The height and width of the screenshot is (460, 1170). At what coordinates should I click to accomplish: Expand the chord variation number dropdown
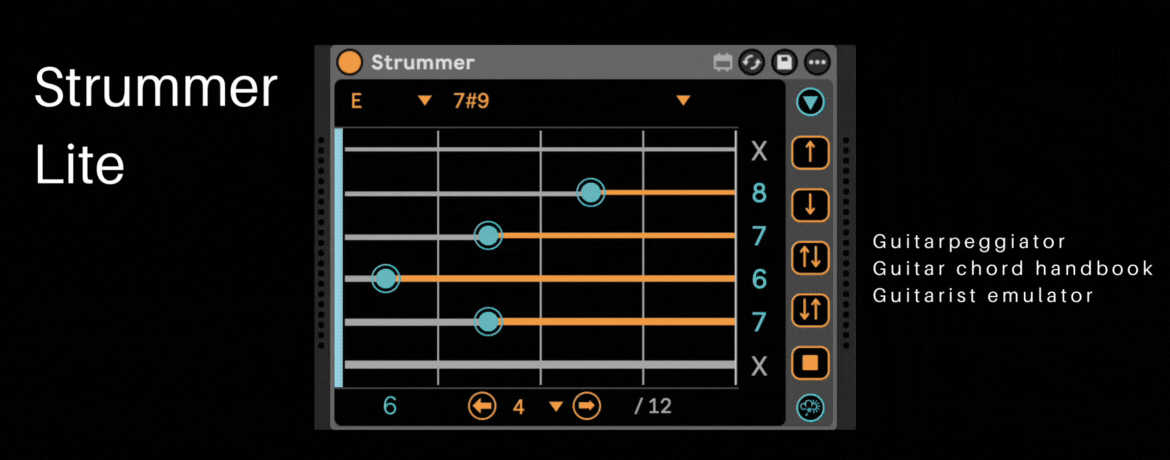point(556,406)
